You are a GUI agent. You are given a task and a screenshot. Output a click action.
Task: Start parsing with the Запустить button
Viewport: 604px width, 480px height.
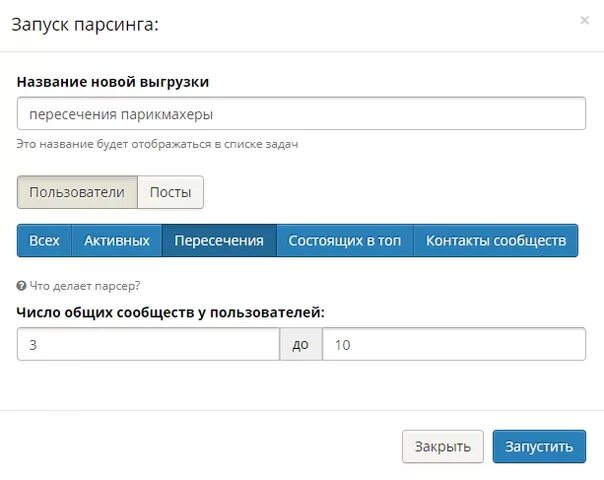tap(539, 446)
